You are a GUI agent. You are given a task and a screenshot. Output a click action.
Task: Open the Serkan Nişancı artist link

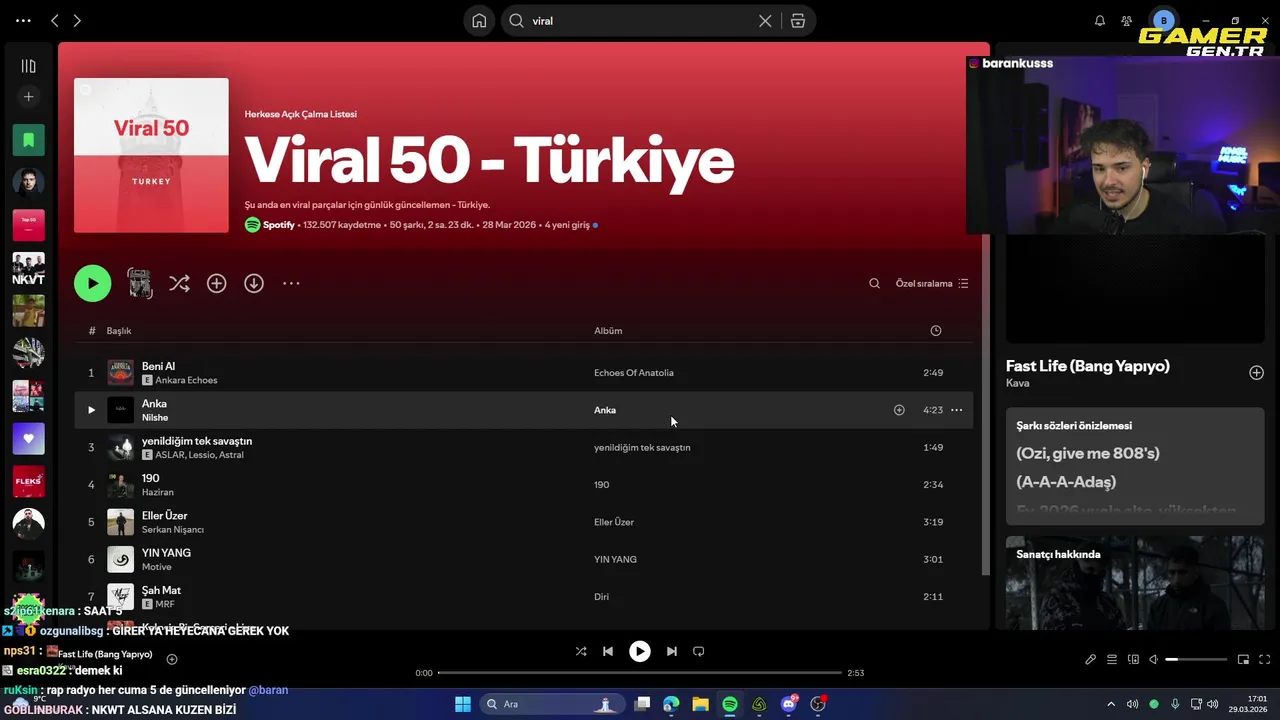click(173, 530)
